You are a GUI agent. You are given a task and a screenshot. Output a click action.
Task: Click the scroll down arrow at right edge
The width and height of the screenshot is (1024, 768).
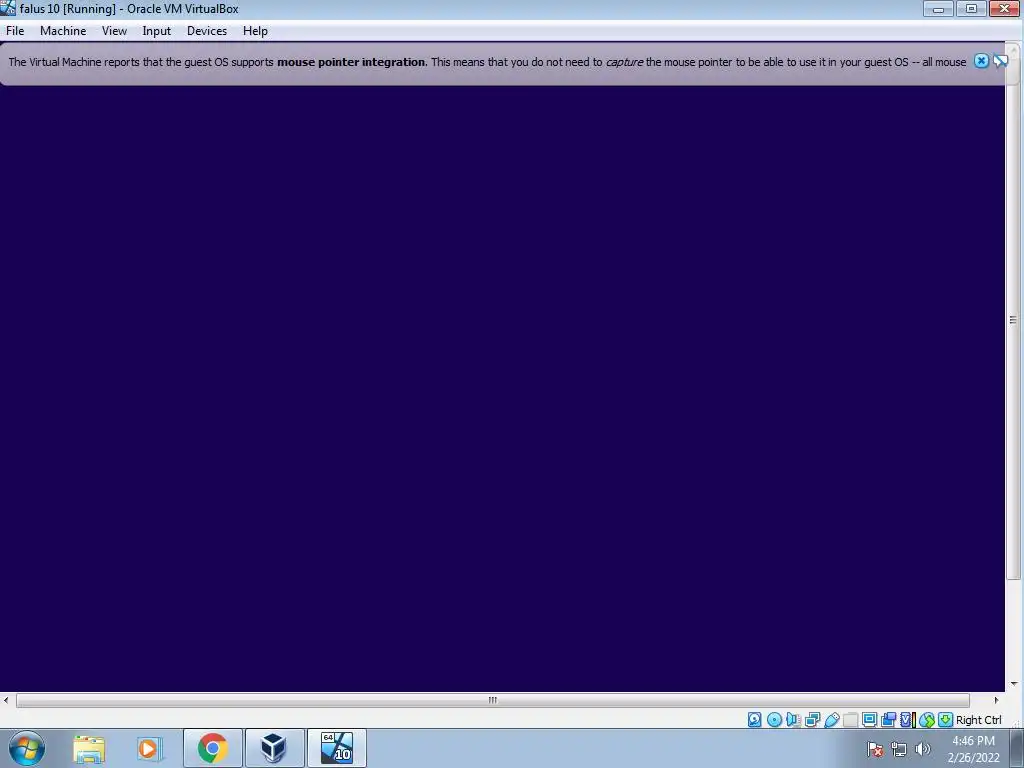coord(1014,684)
